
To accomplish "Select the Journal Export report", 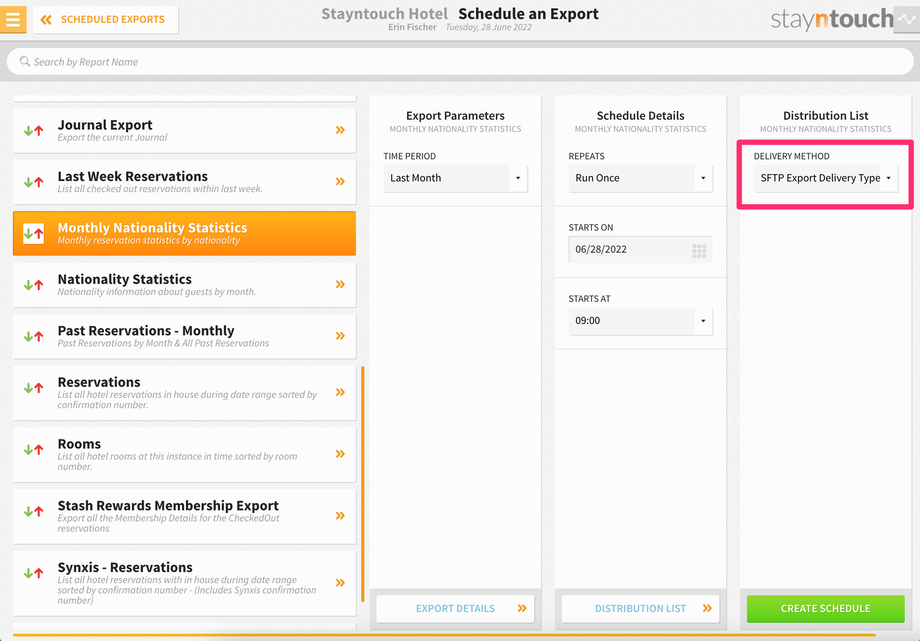I will coord(184,130).
